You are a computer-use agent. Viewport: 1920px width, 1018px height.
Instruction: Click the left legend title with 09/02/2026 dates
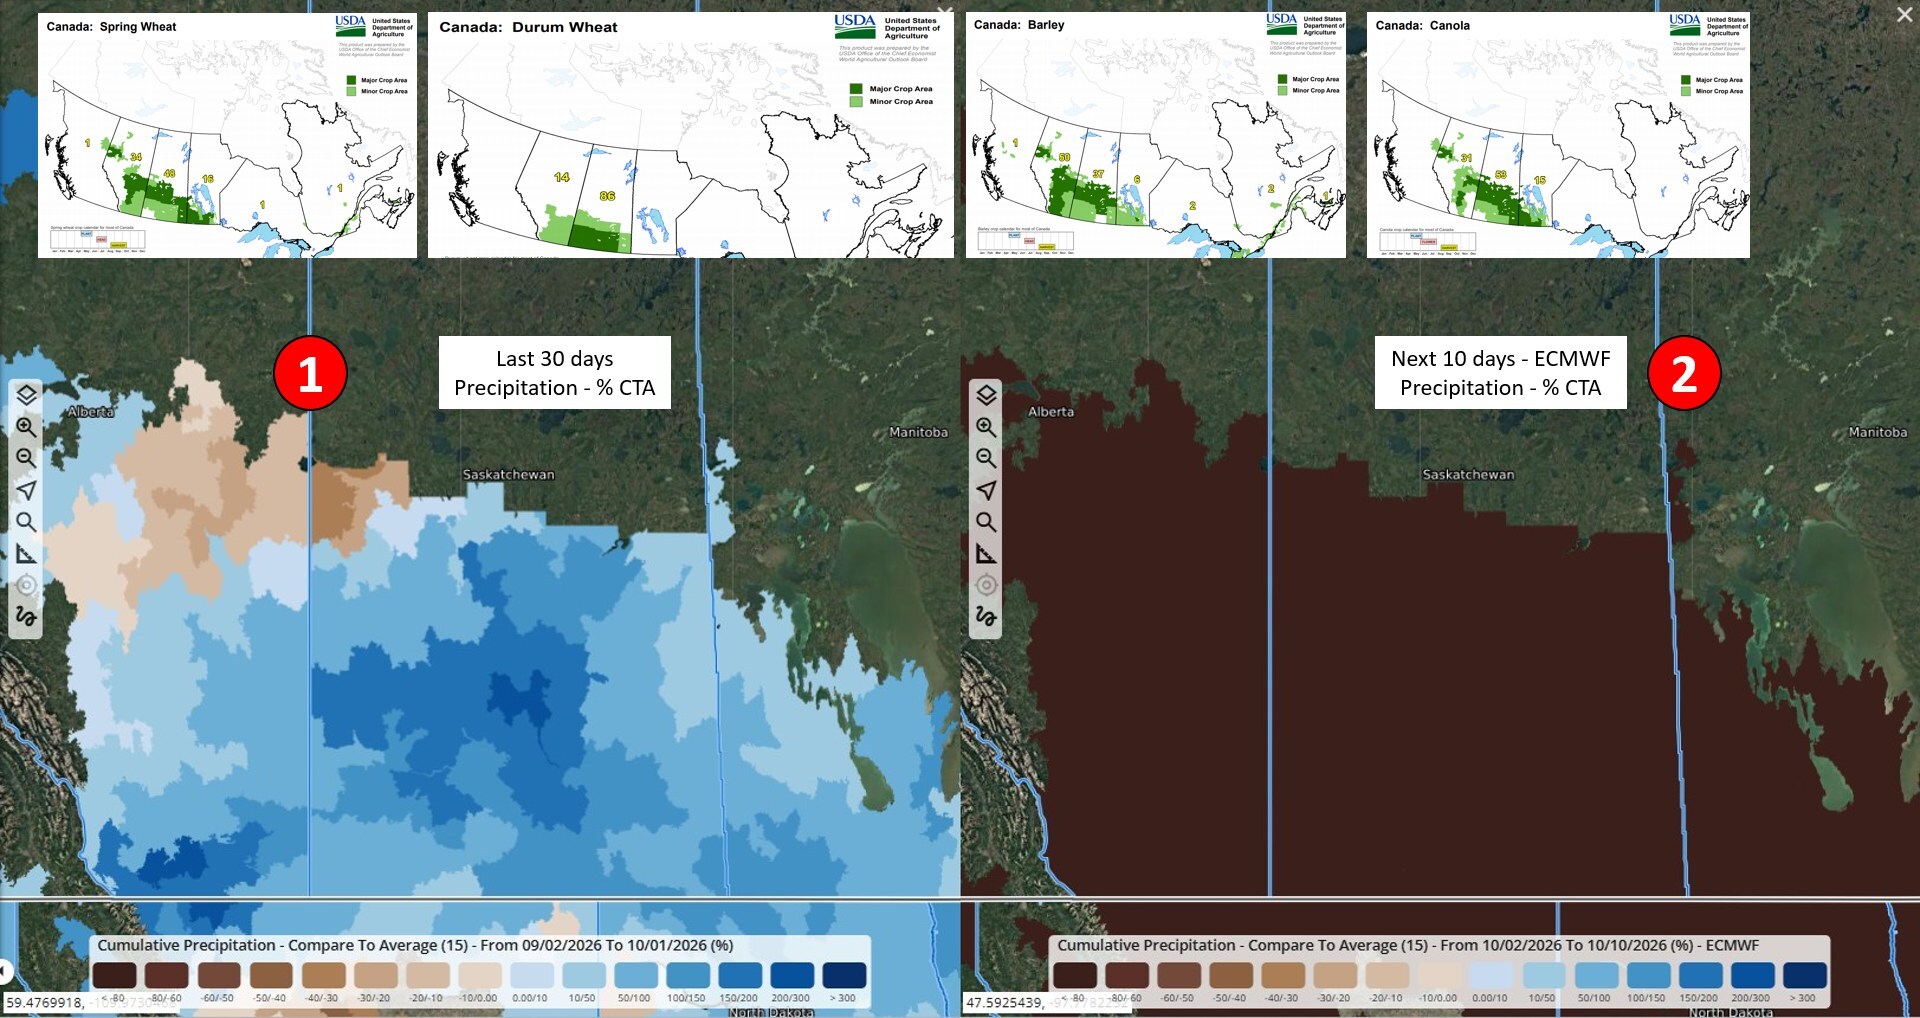[x=415, y=945]
